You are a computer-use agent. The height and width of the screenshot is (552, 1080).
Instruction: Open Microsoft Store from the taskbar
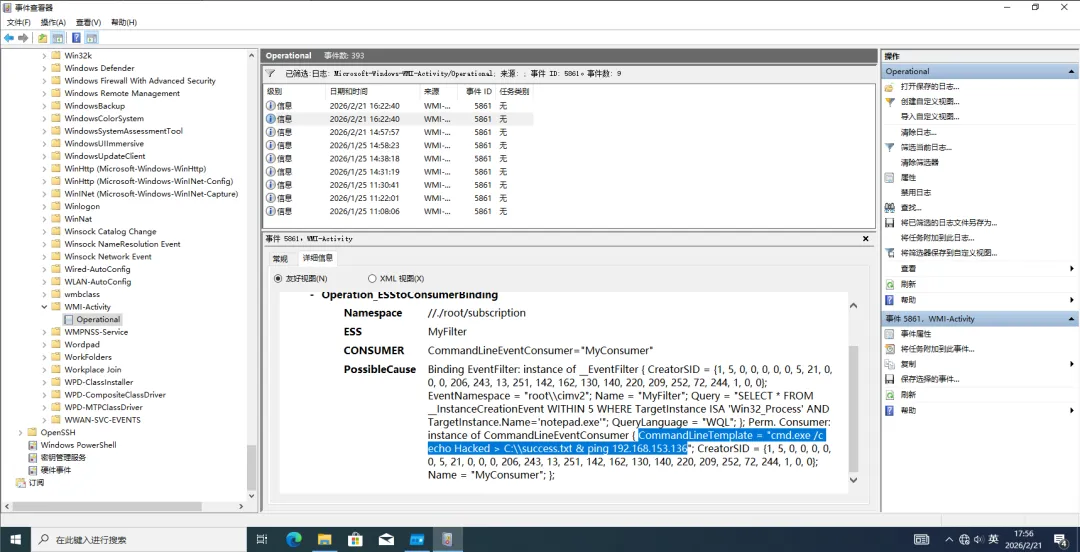(x=355, y=539)
